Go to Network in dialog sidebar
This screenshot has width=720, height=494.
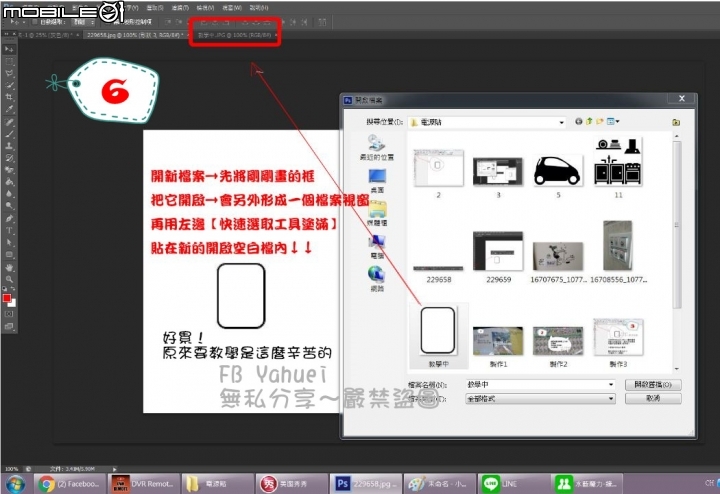(377, 279)
